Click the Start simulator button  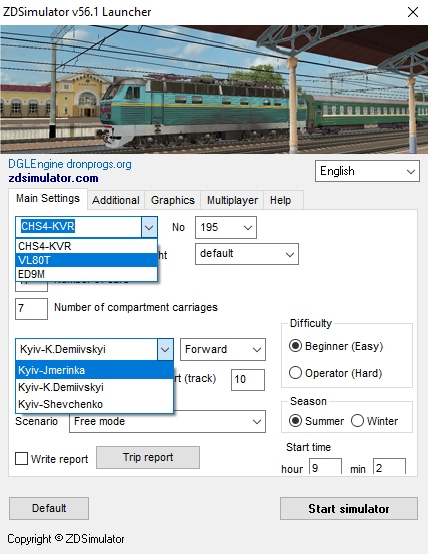(349, 508)
